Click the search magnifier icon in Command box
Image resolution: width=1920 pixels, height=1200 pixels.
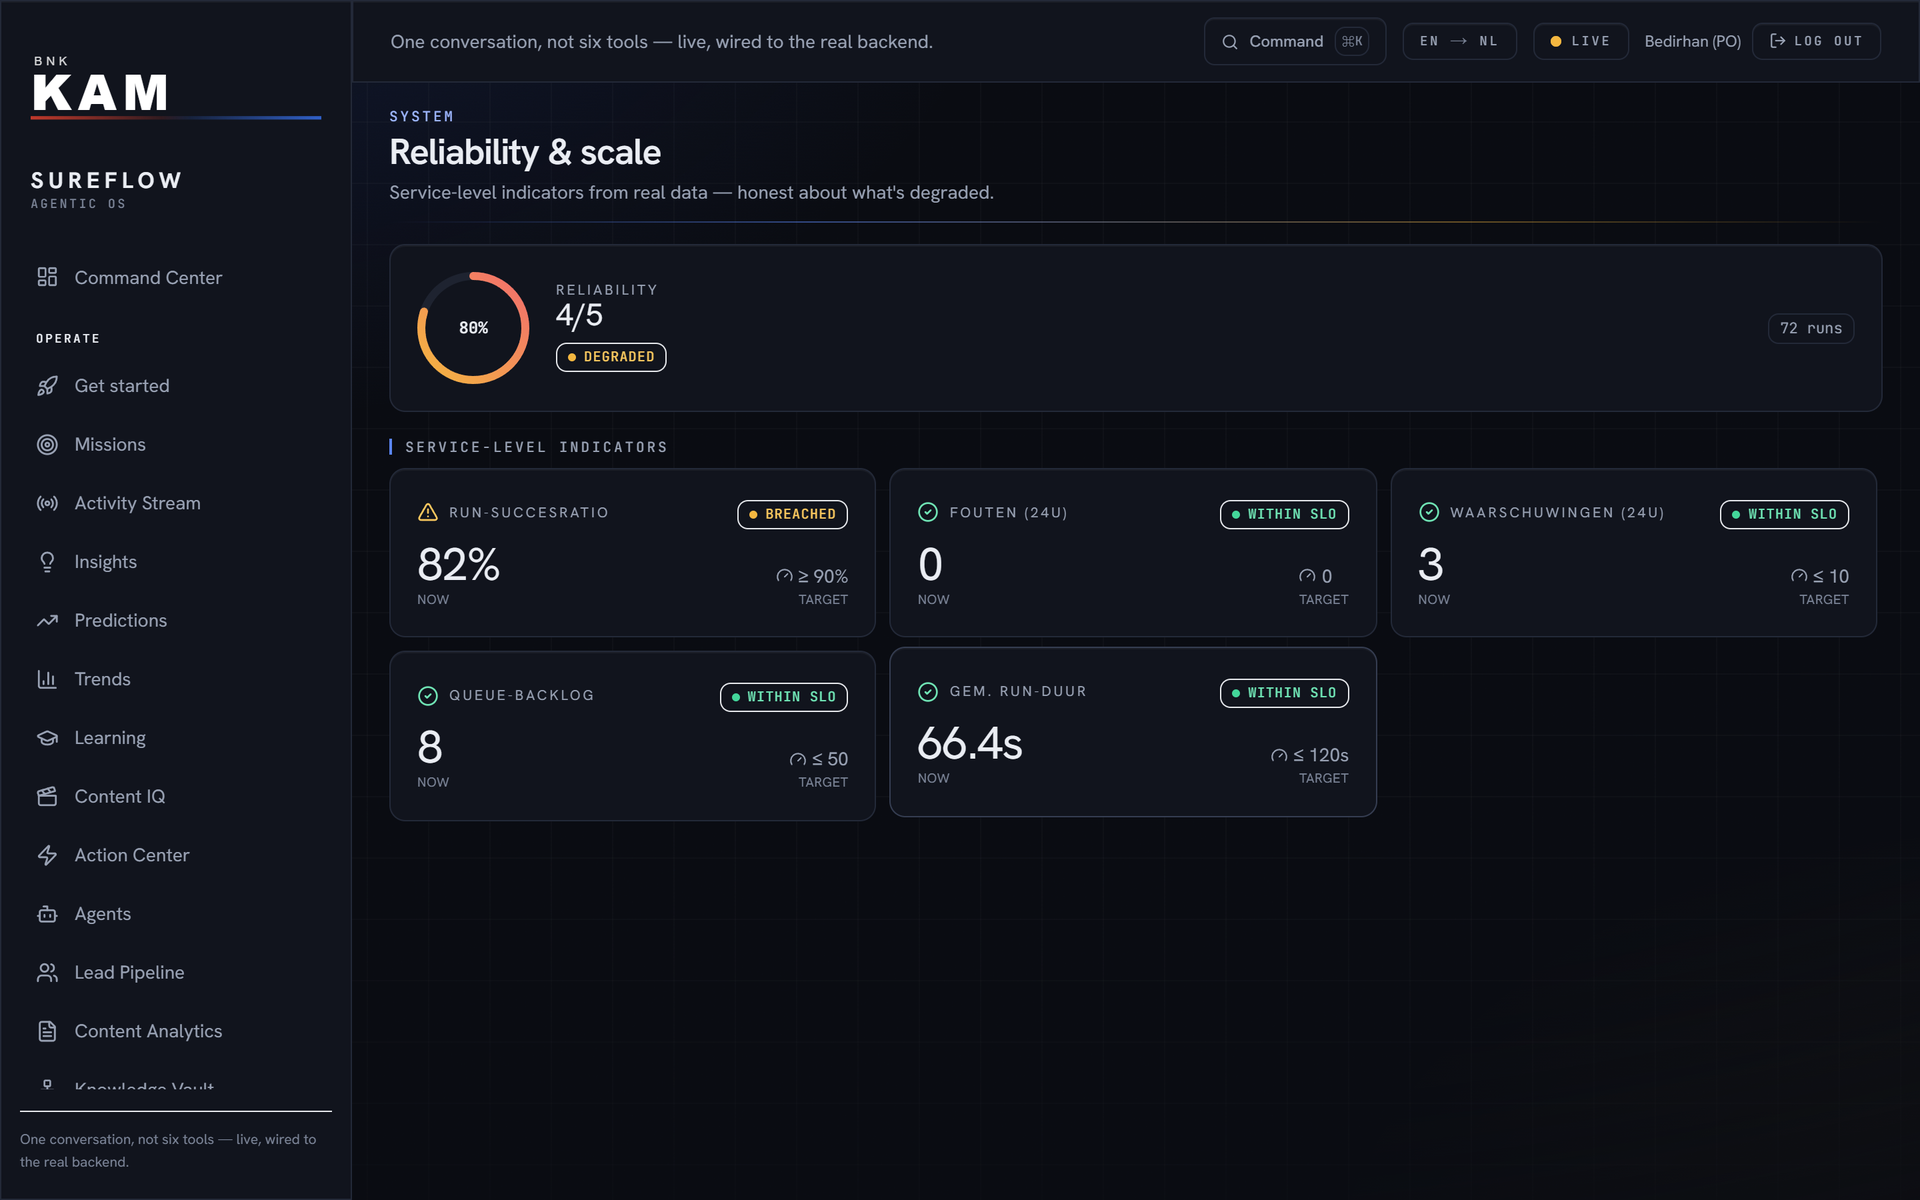click(x=1230, y=42)
